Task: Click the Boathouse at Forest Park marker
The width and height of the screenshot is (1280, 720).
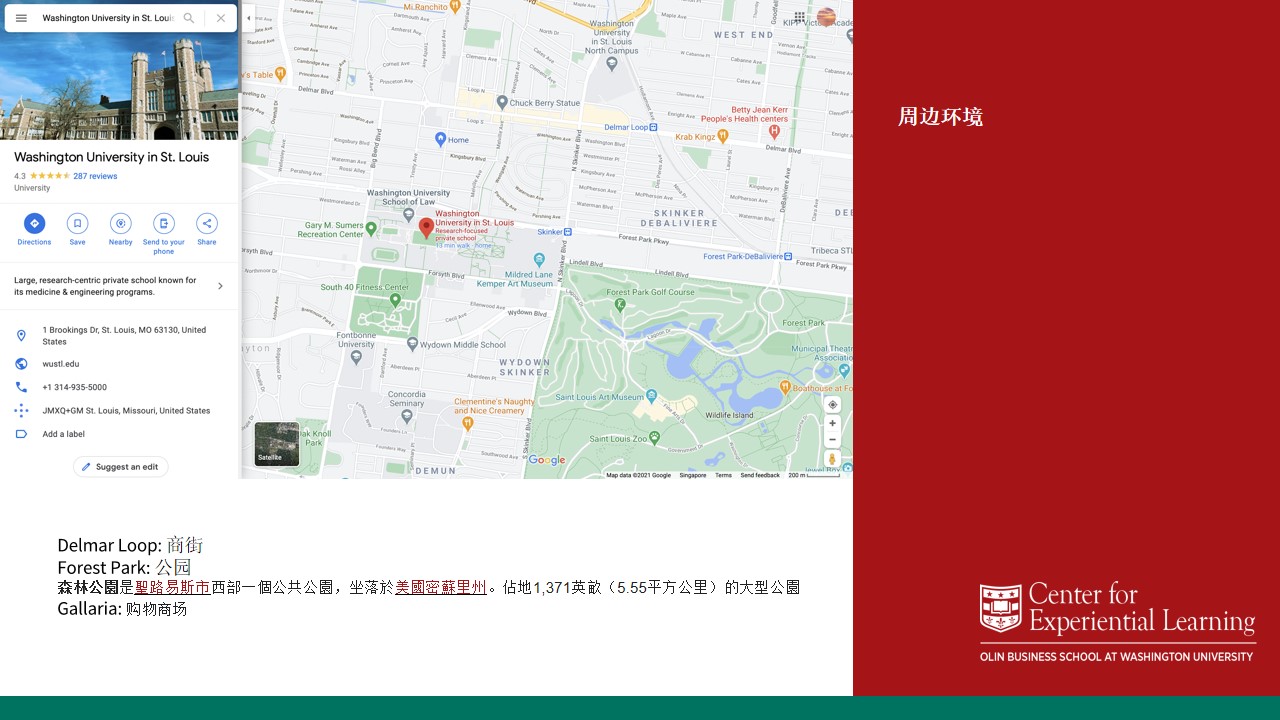Action: click(x=786, y=387)
